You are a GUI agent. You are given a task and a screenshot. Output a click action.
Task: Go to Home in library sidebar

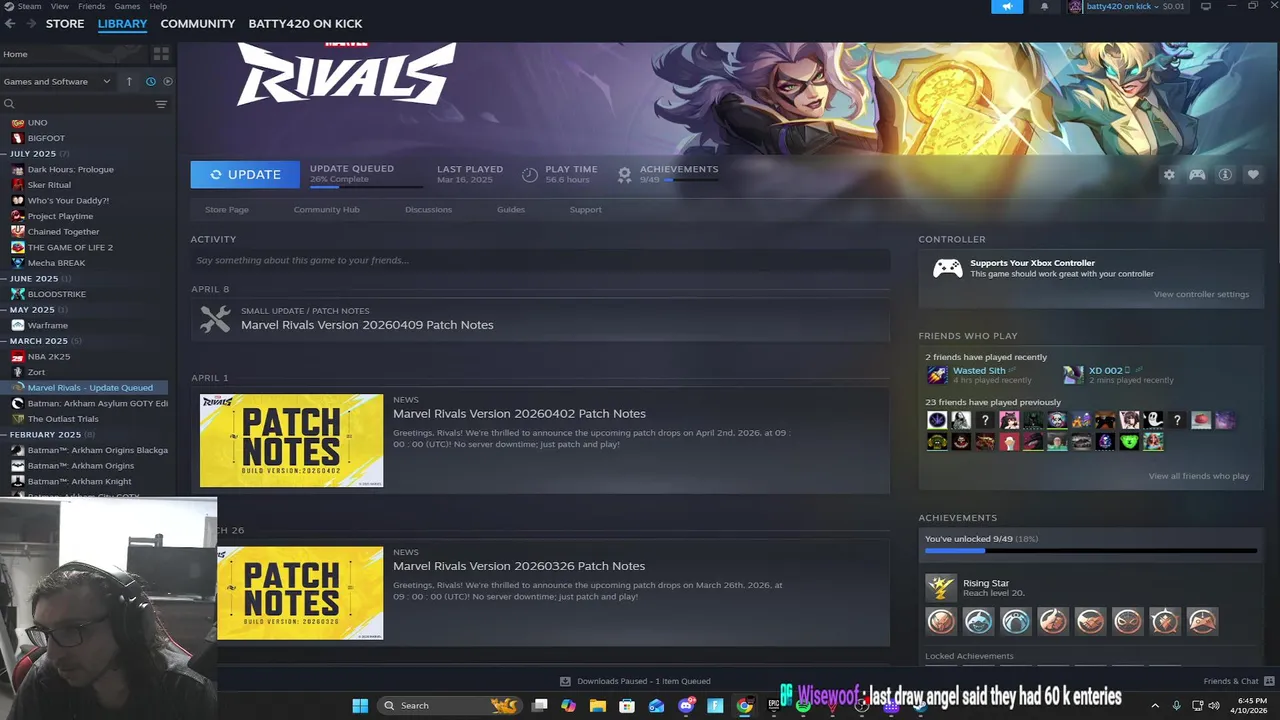click(x=15, y=54)
